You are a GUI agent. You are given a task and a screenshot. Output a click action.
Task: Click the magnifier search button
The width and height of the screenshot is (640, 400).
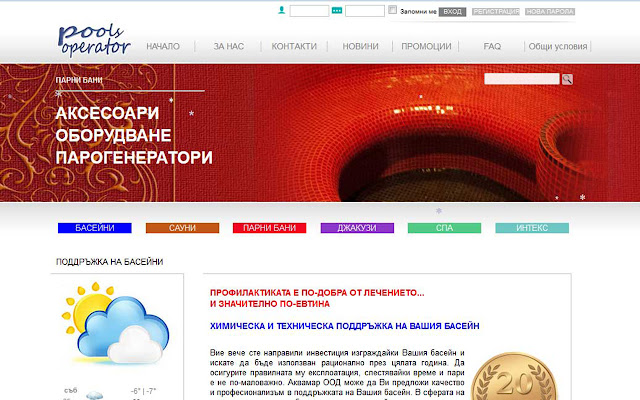[x=567, y=79]
